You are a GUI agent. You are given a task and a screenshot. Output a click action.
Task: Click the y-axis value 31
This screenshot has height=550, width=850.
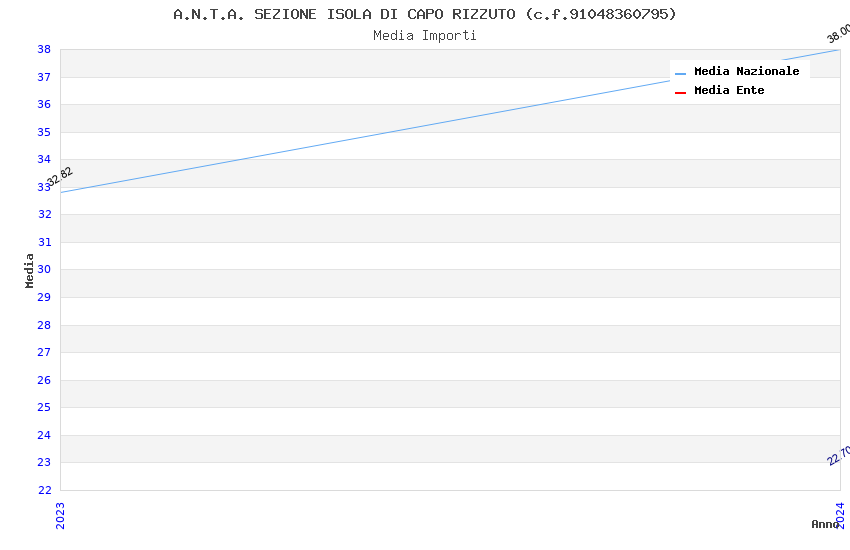44,242
